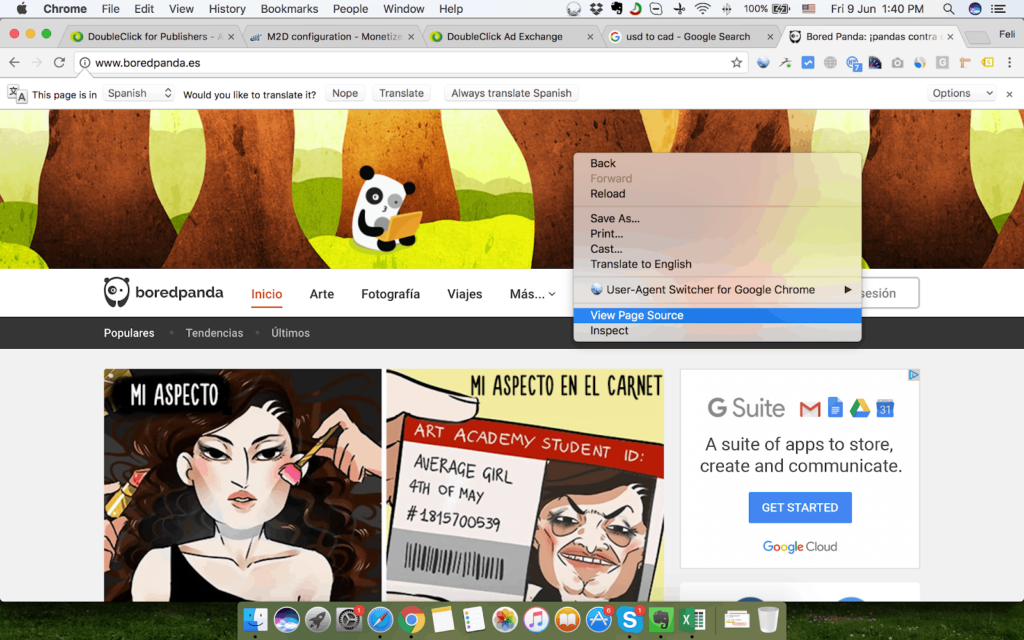Expand the Más navigation dropdown
Screen dimensions: 1024x640
click(x=532, y=294)
